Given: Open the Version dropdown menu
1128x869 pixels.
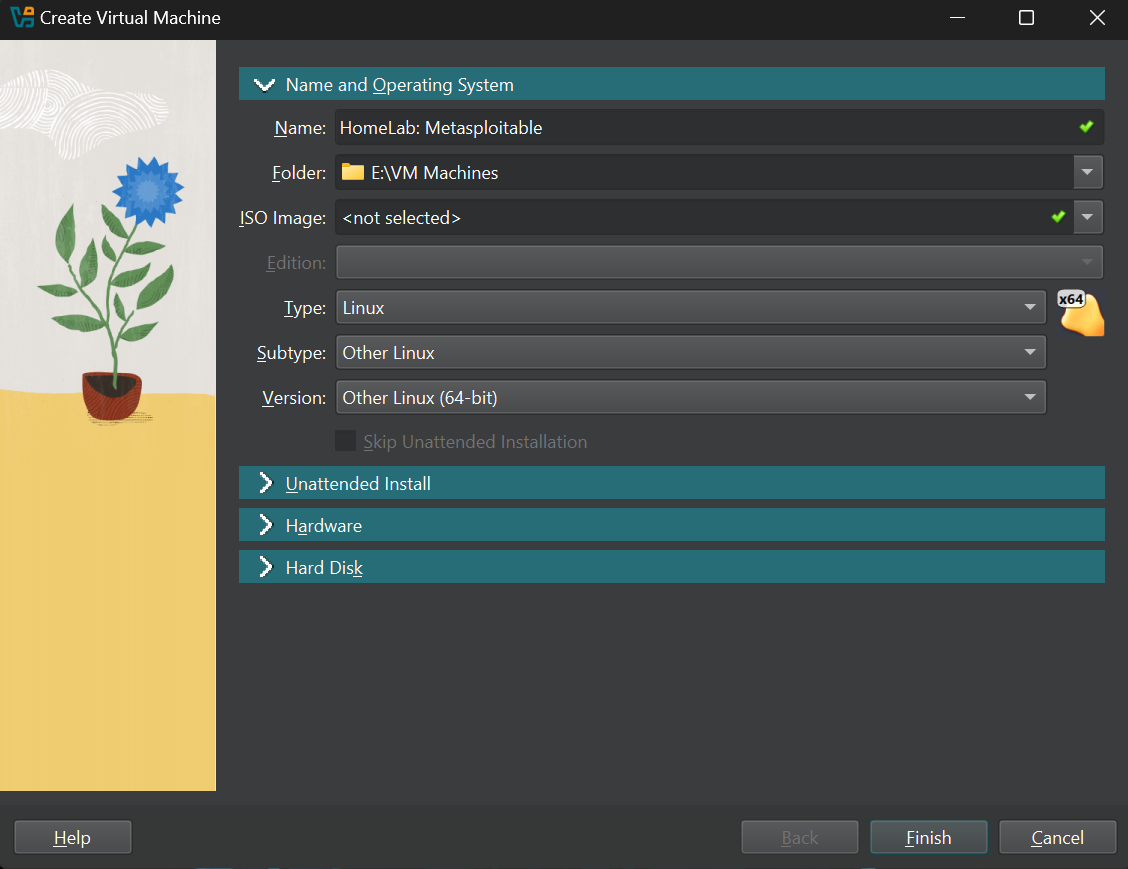Looking at the screenshot, I should coord(690,398).
